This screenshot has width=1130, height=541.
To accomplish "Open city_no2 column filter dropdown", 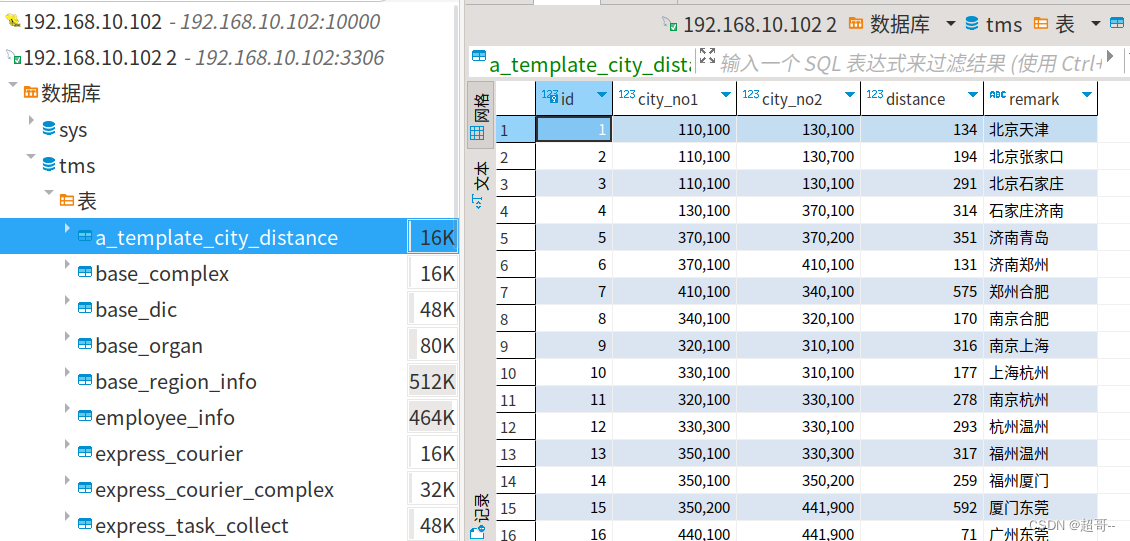I will (850, 95).
